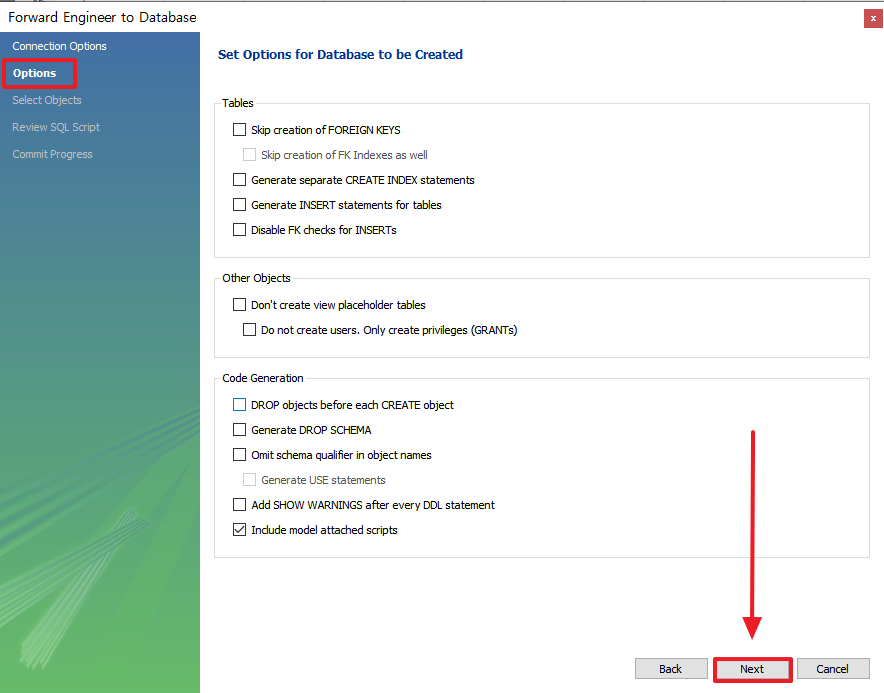
Task: Click the Code Generation group label
Action: [263, 378]
